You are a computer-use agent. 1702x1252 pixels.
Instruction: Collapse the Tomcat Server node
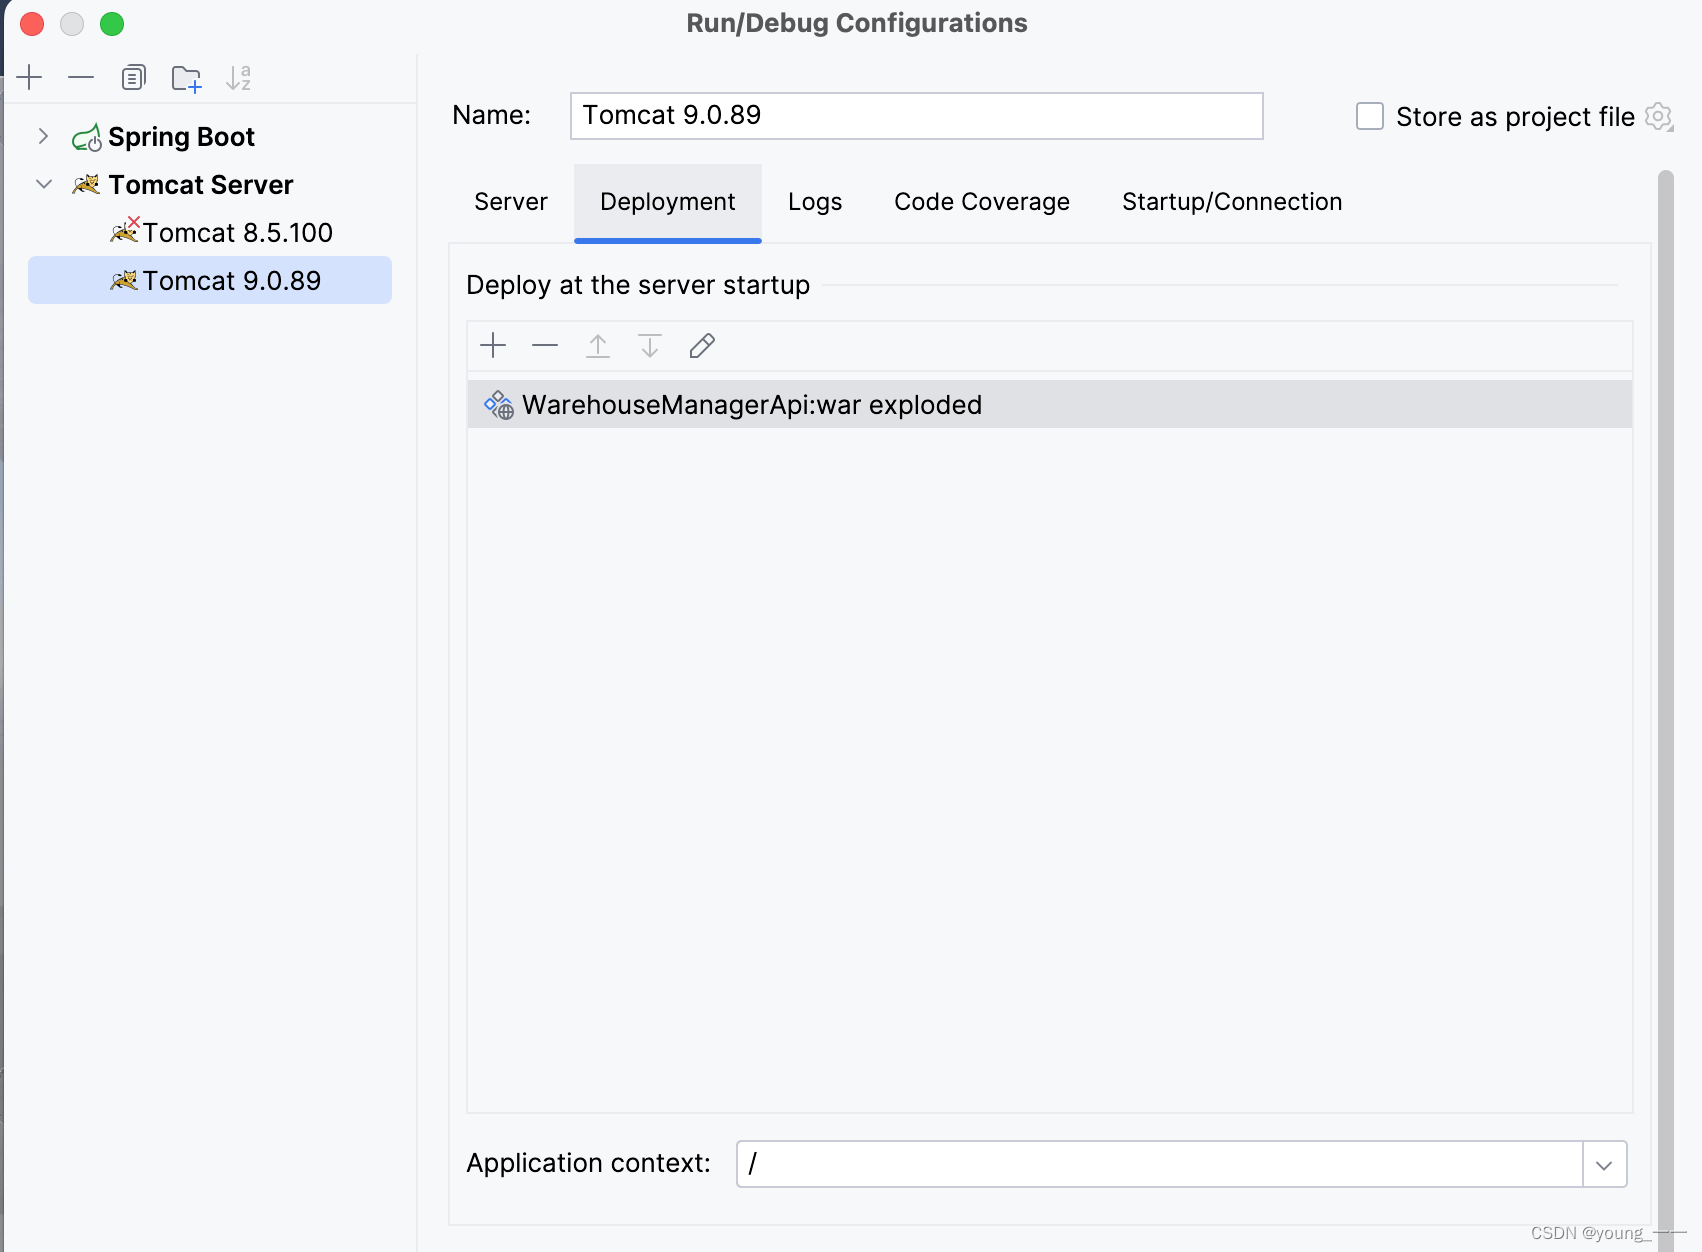43,184
